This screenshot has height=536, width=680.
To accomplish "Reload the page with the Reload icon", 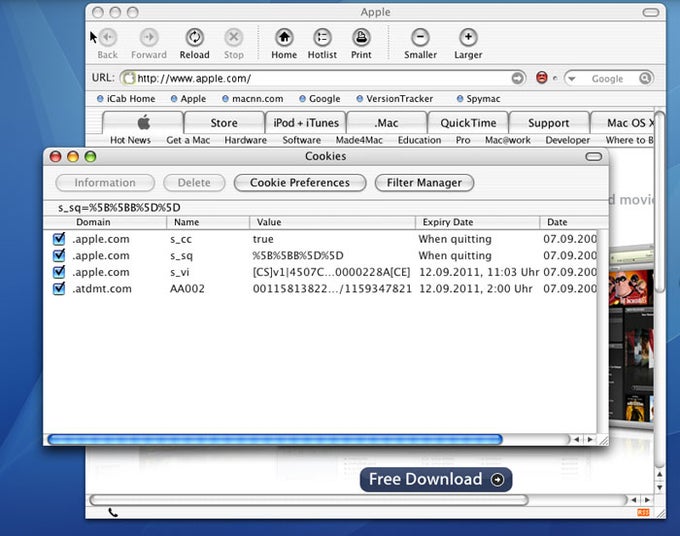I will [195, 38].
